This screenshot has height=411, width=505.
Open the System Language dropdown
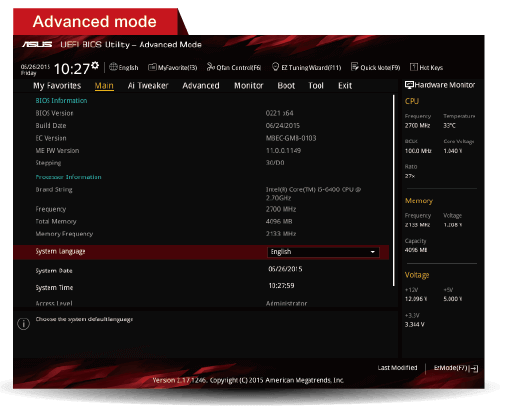click(323, 252)
